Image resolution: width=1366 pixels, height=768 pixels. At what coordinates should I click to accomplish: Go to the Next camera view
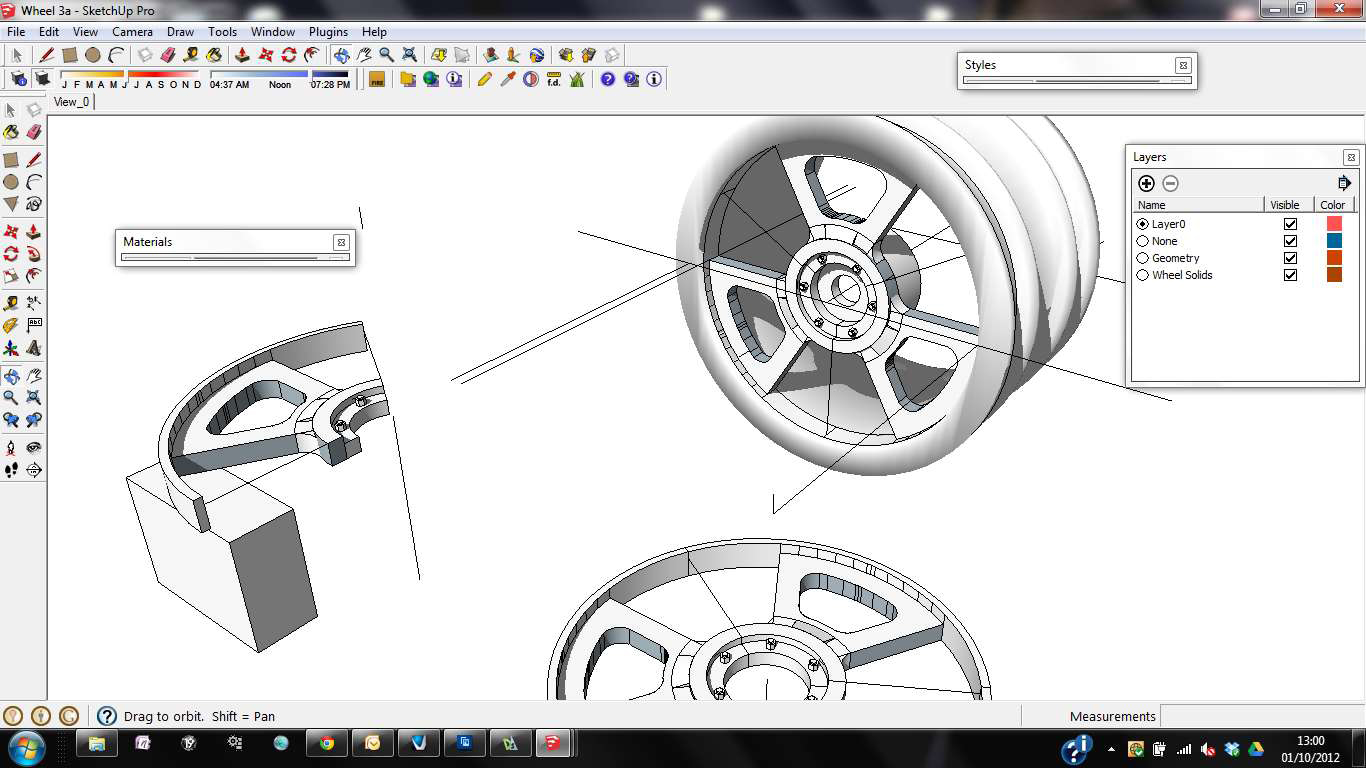(34, 420)
